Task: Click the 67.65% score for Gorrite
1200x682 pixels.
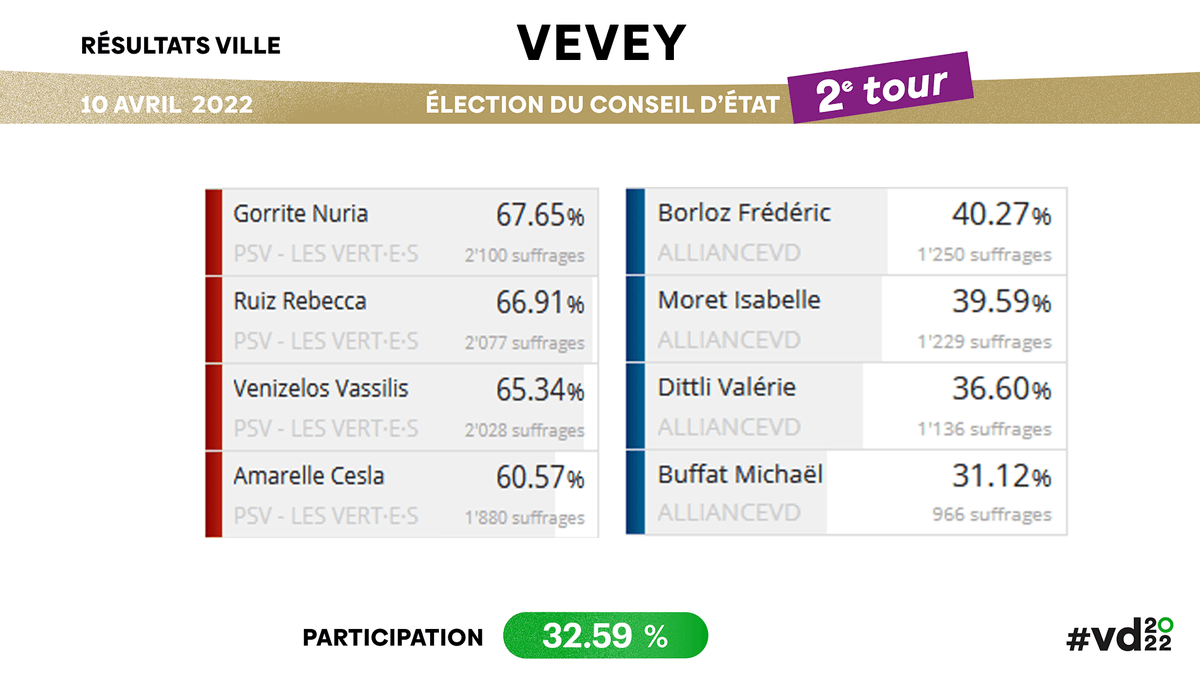Action: click(x=540, y=215)
